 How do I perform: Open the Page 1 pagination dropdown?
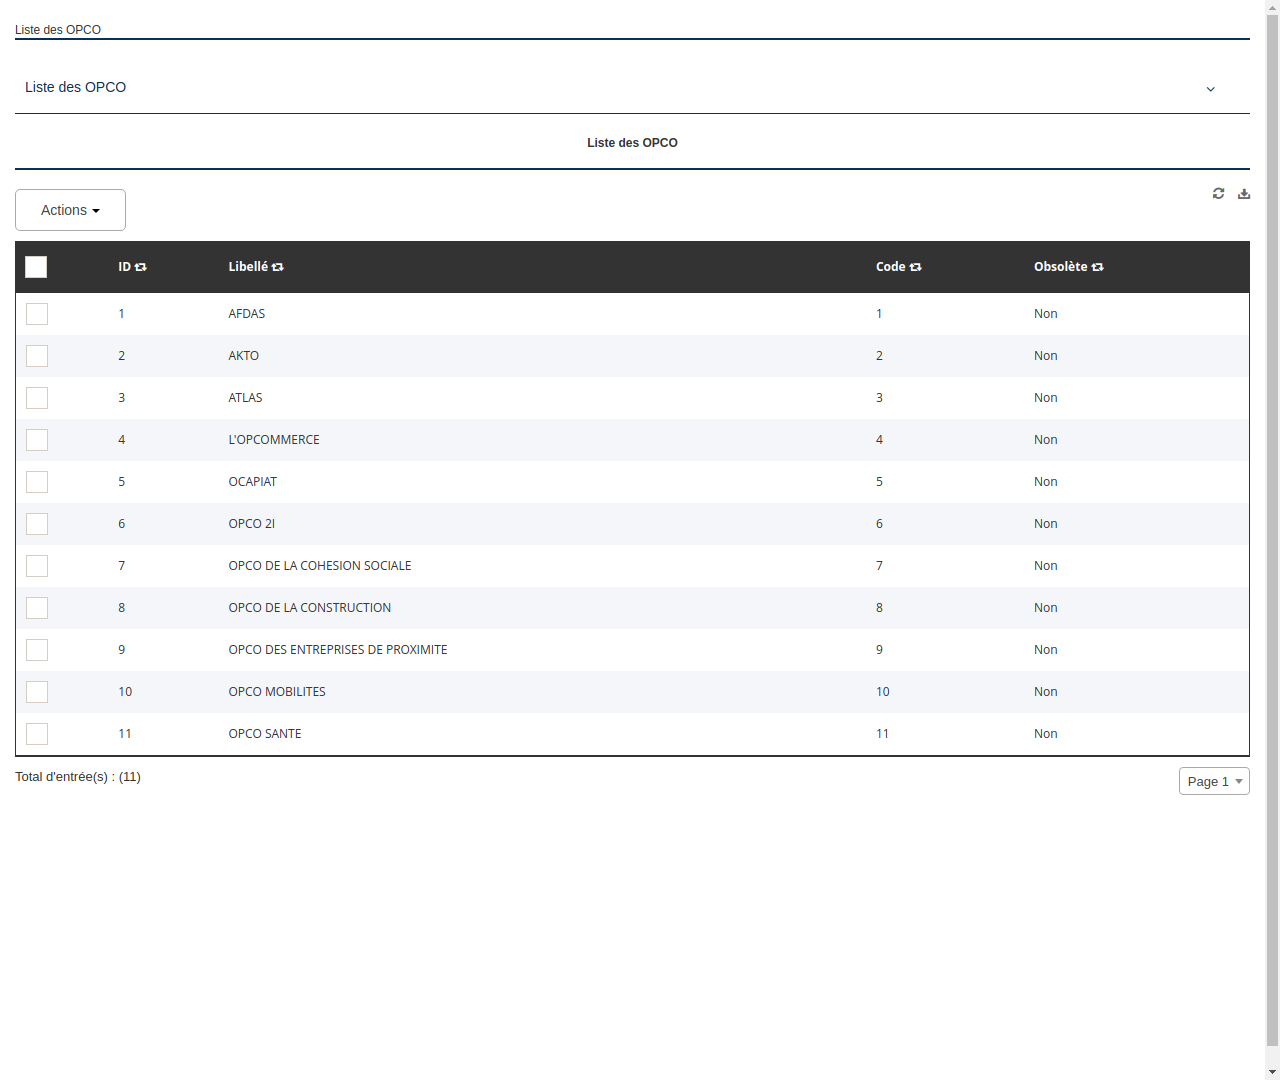(1214, 781)
